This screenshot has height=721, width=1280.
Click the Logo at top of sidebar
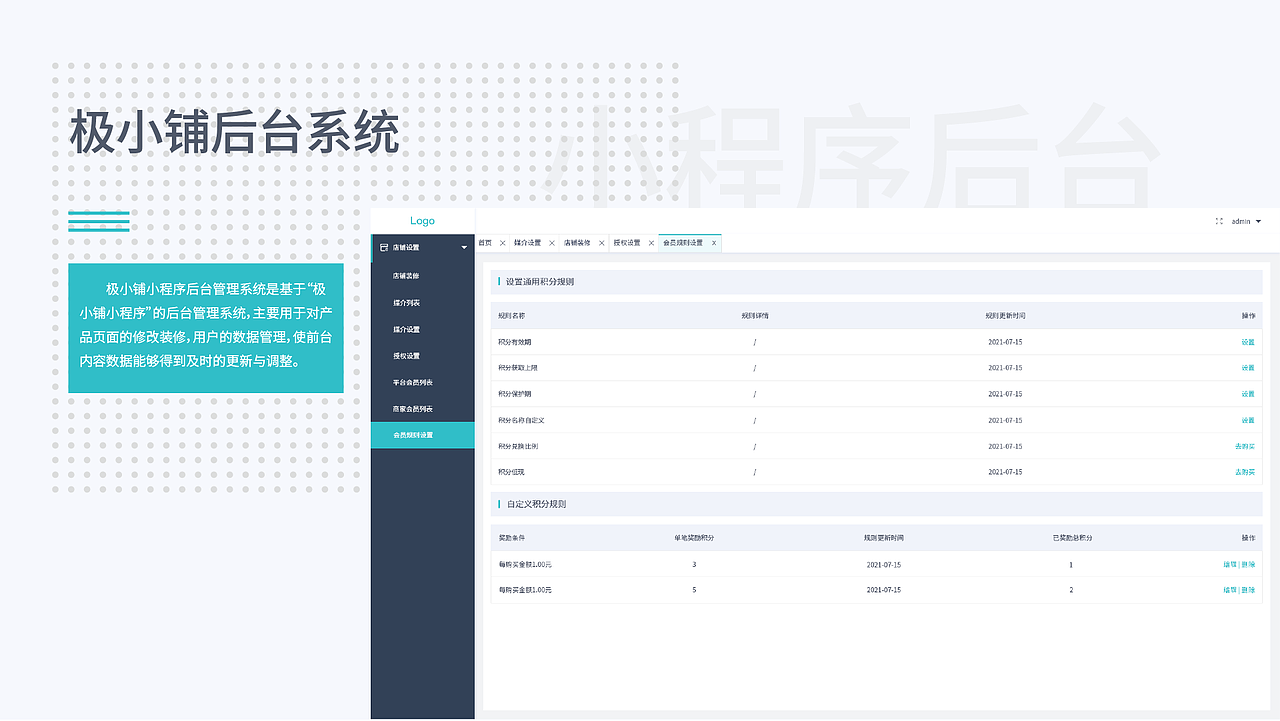(x=422, y=220)
